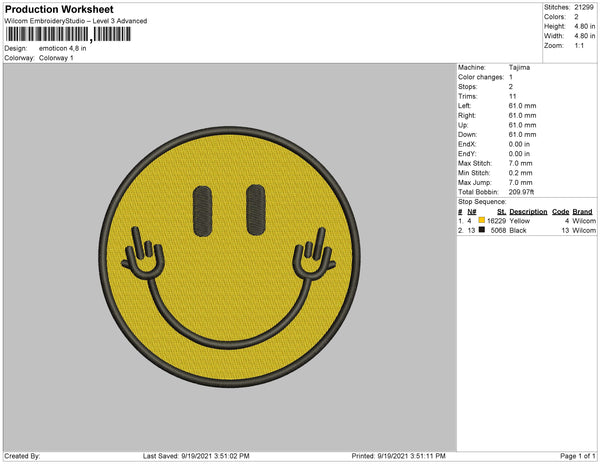Click the yellow thread color swatch
600x464 pixels.
(x=481, y=220)
